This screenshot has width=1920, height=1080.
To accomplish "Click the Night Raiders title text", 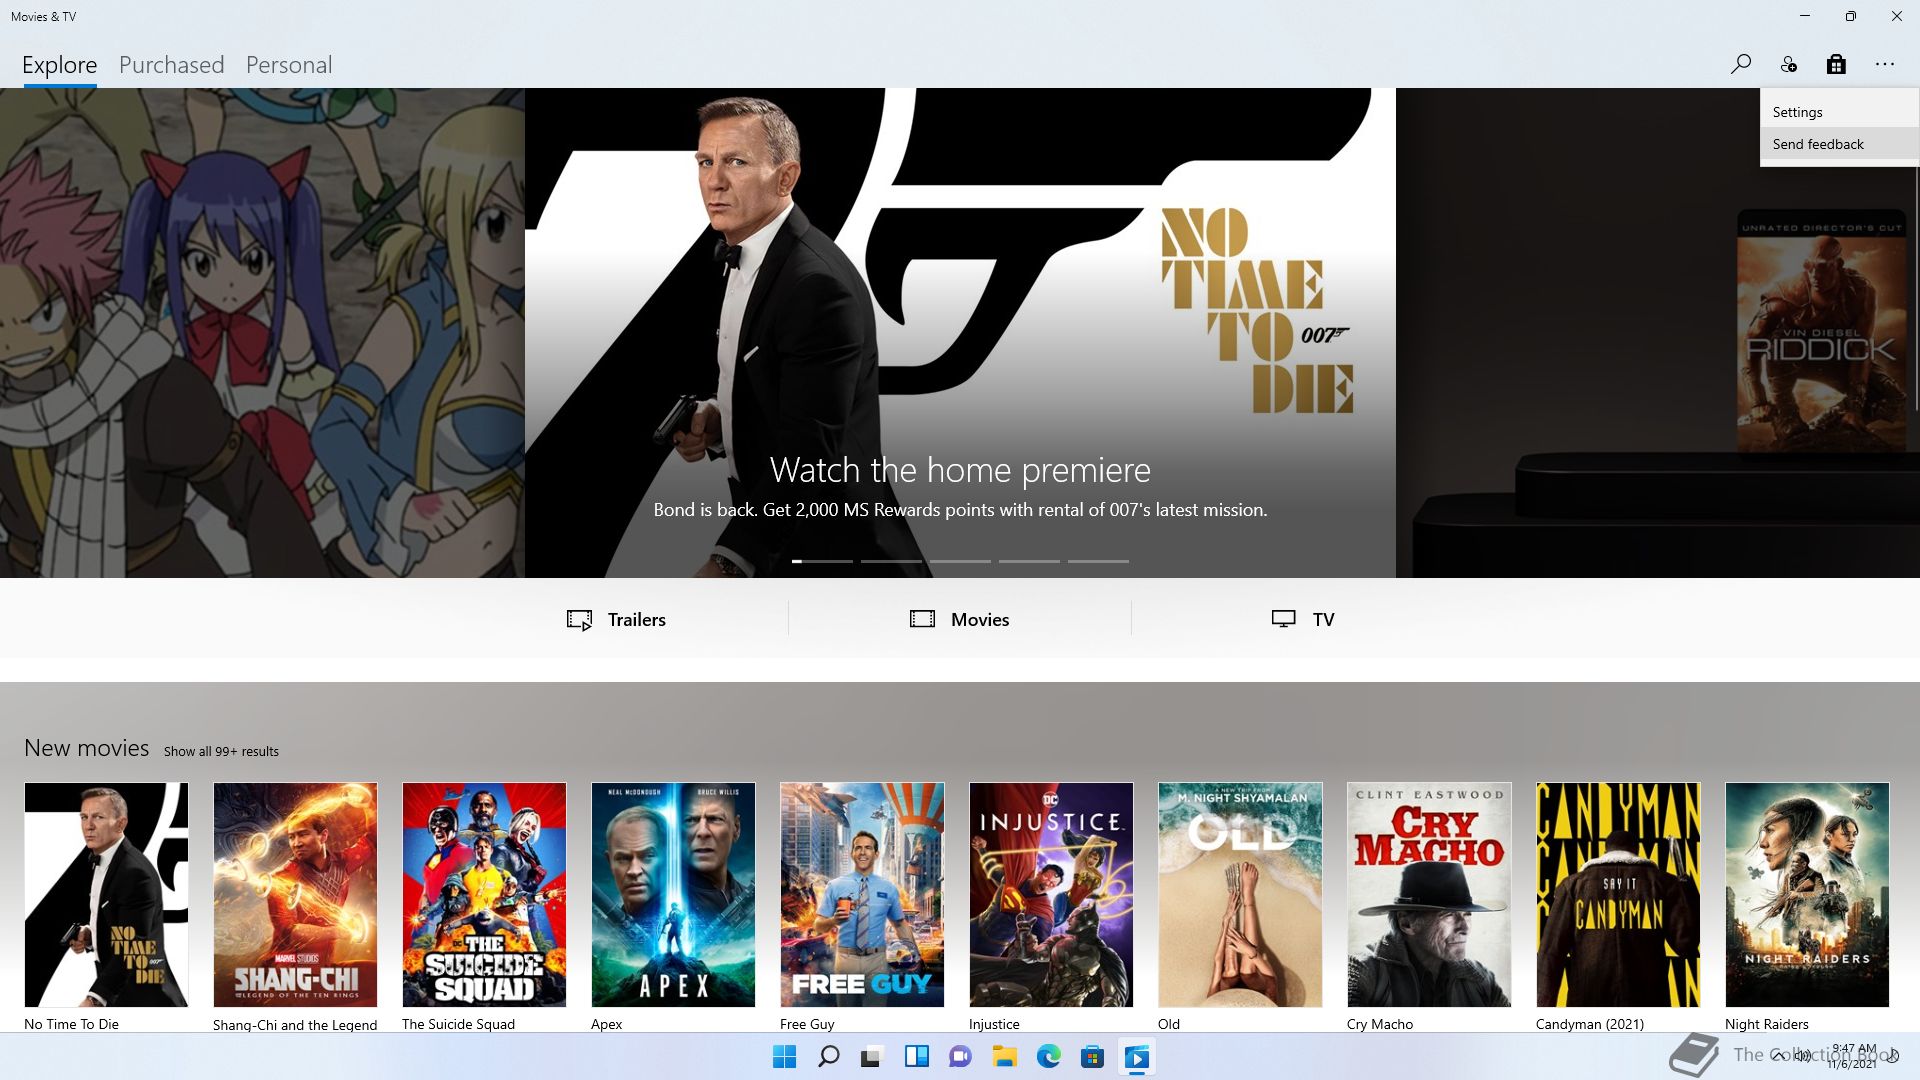I will click(x=1766, y=1024).
